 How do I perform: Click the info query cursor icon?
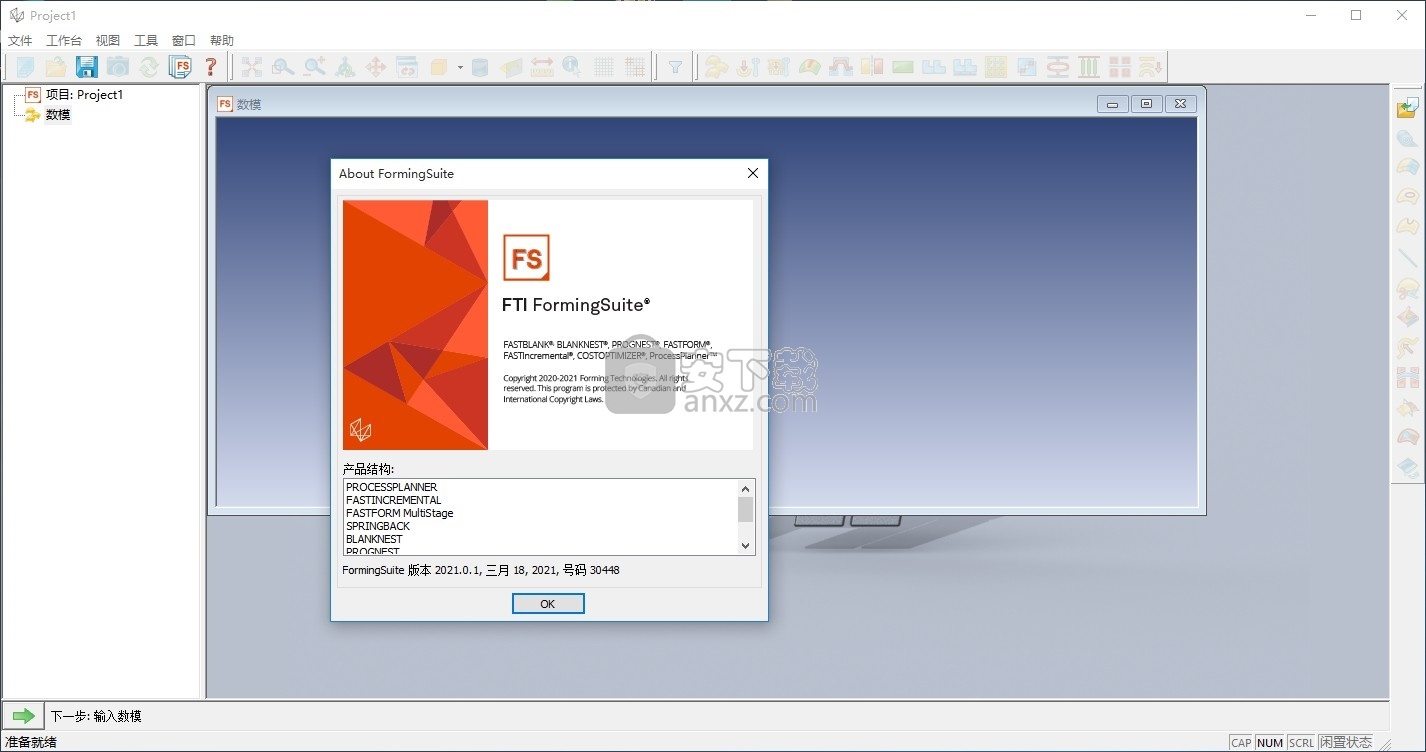pos(572,67)
